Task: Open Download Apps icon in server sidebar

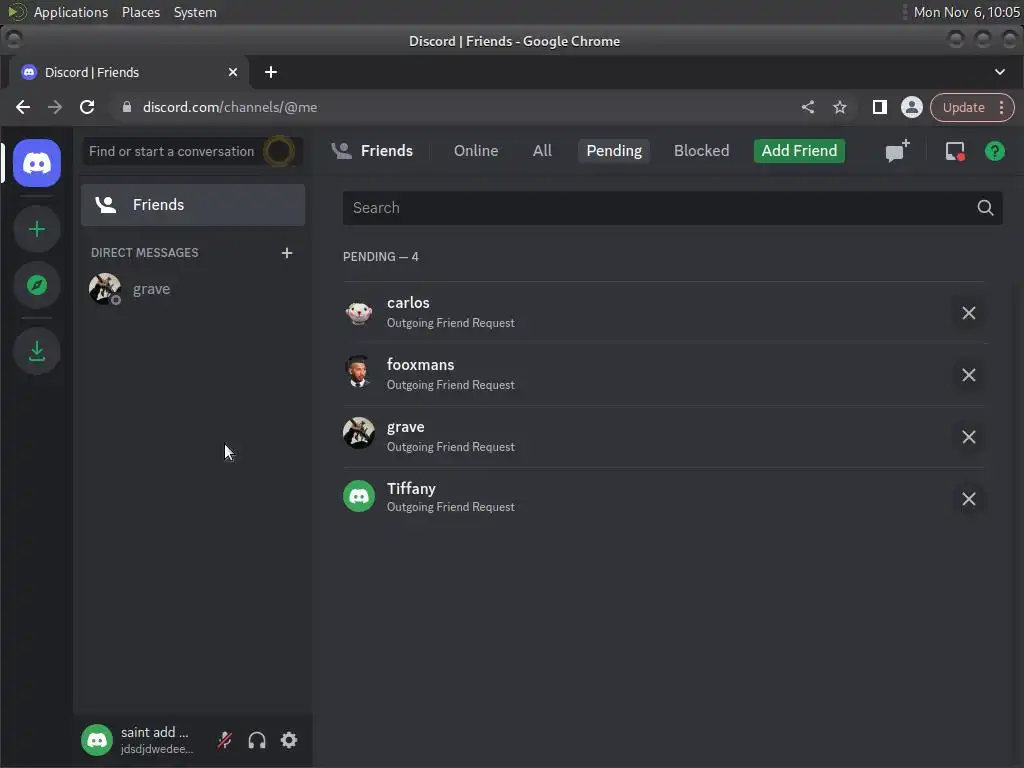Action: tap(37, 351)
